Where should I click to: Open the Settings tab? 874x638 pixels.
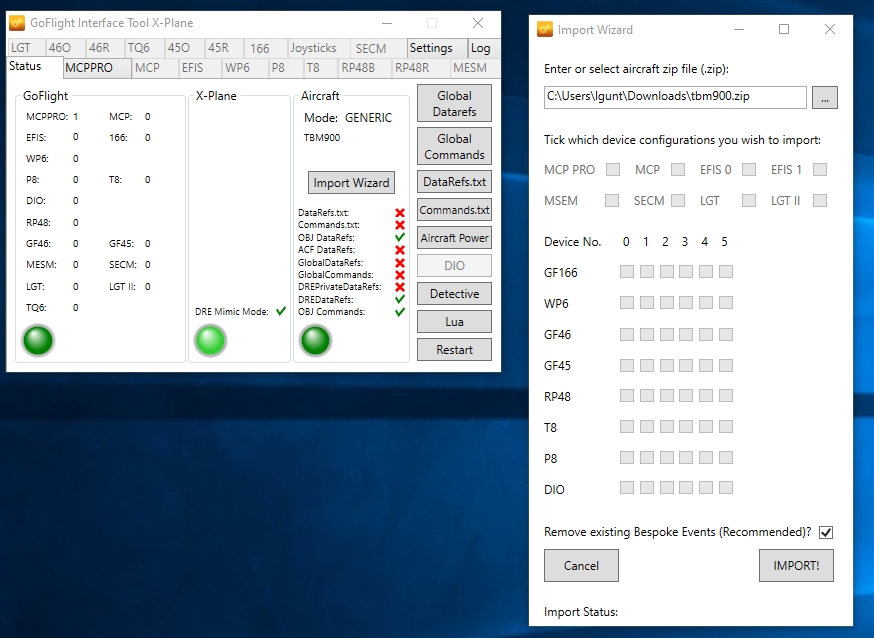431,48
